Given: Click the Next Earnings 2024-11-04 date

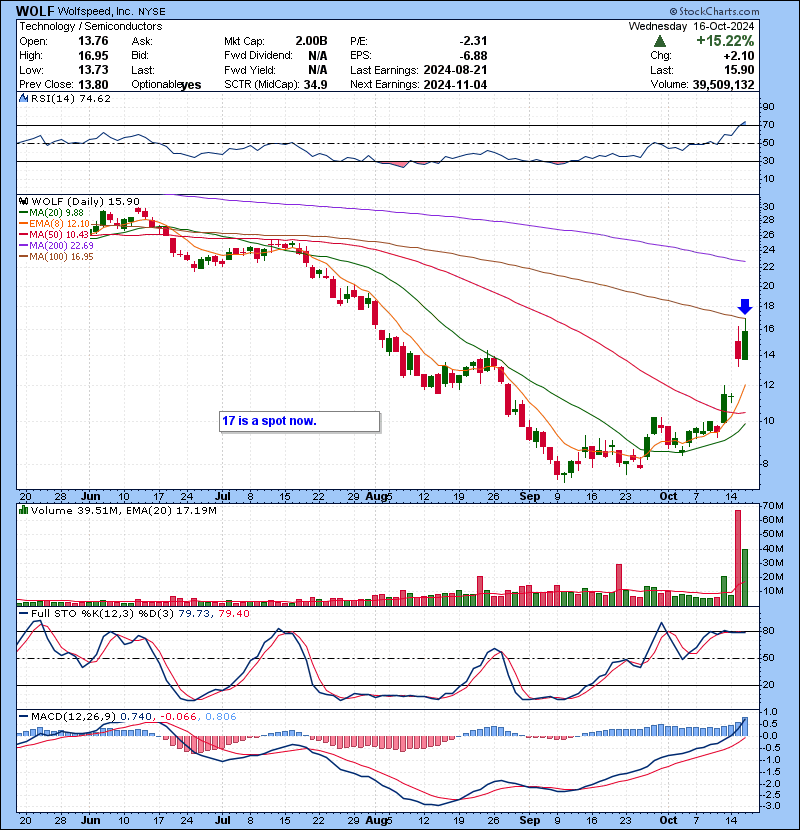Looking at the screenshot, I should (458, 85).
